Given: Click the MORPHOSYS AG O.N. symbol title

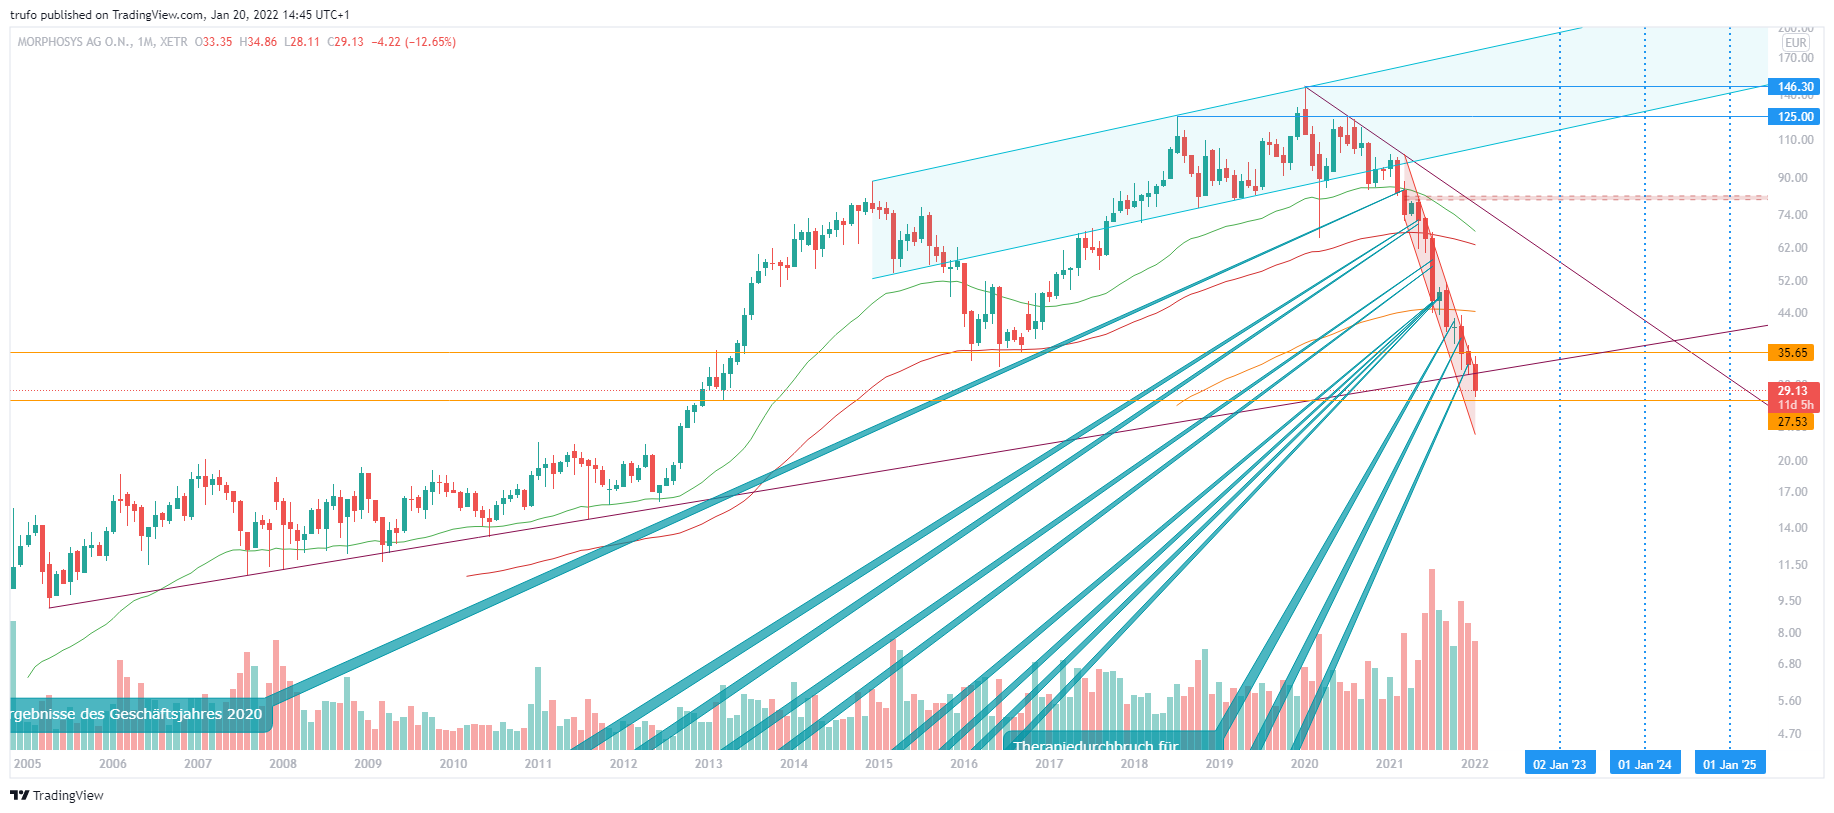Looking at the screenshot, I should click(74, 42).
